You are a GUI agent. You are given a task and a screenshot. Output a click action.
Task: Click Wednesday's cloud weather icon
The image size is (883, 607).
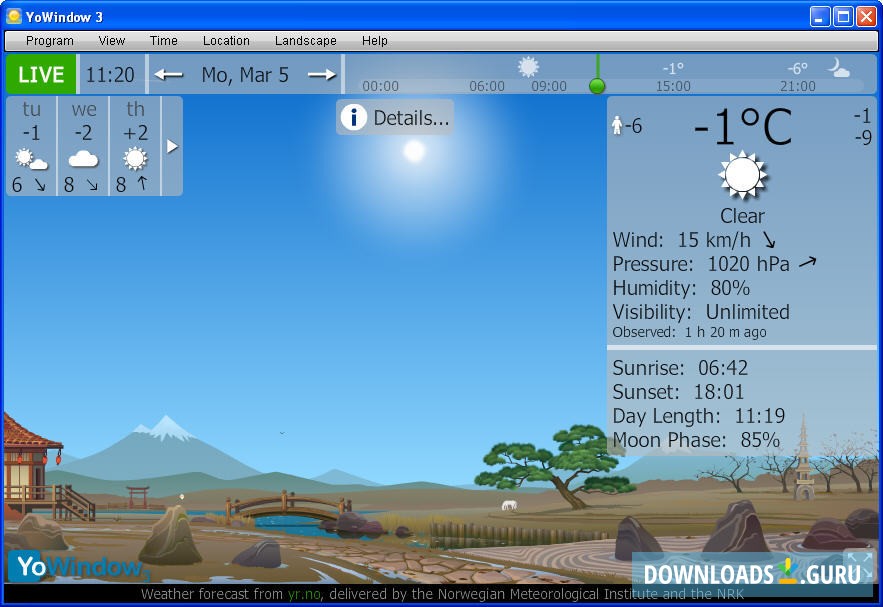[x=83, y=159]
